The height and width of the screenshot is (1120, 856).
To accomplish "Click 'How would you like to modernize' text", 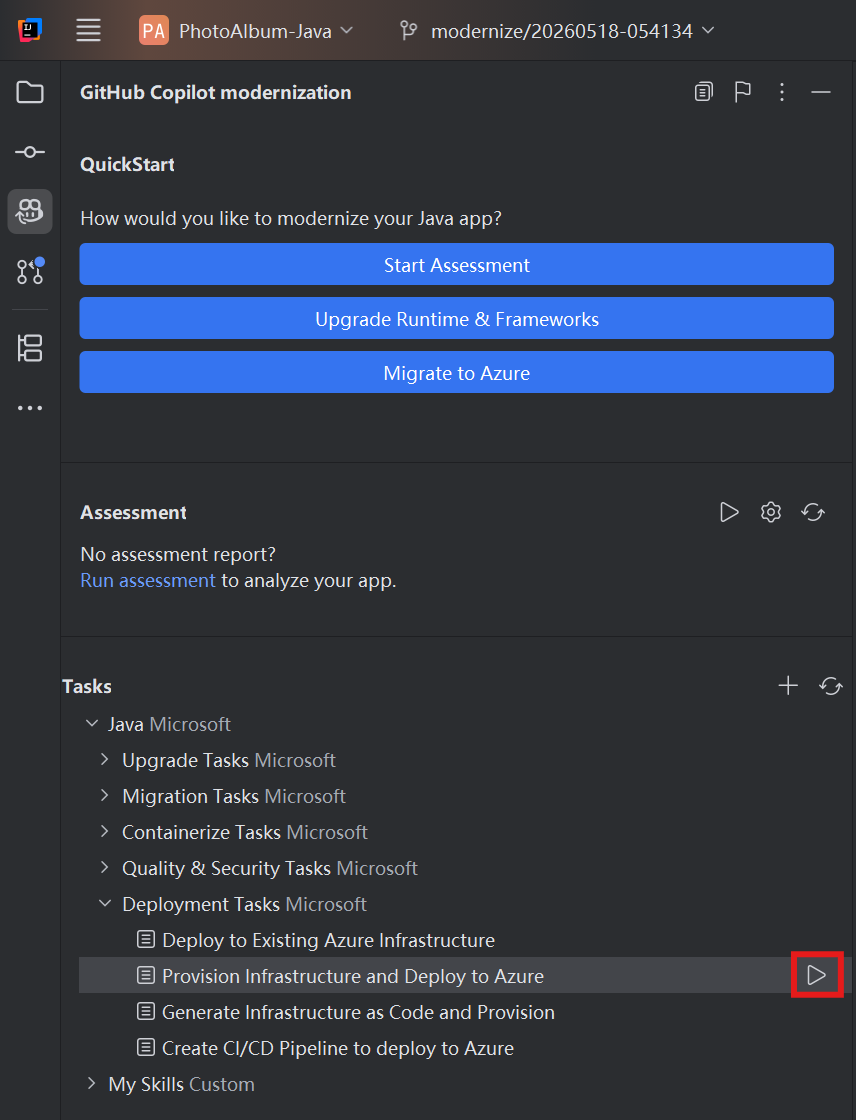I will 291,218.
